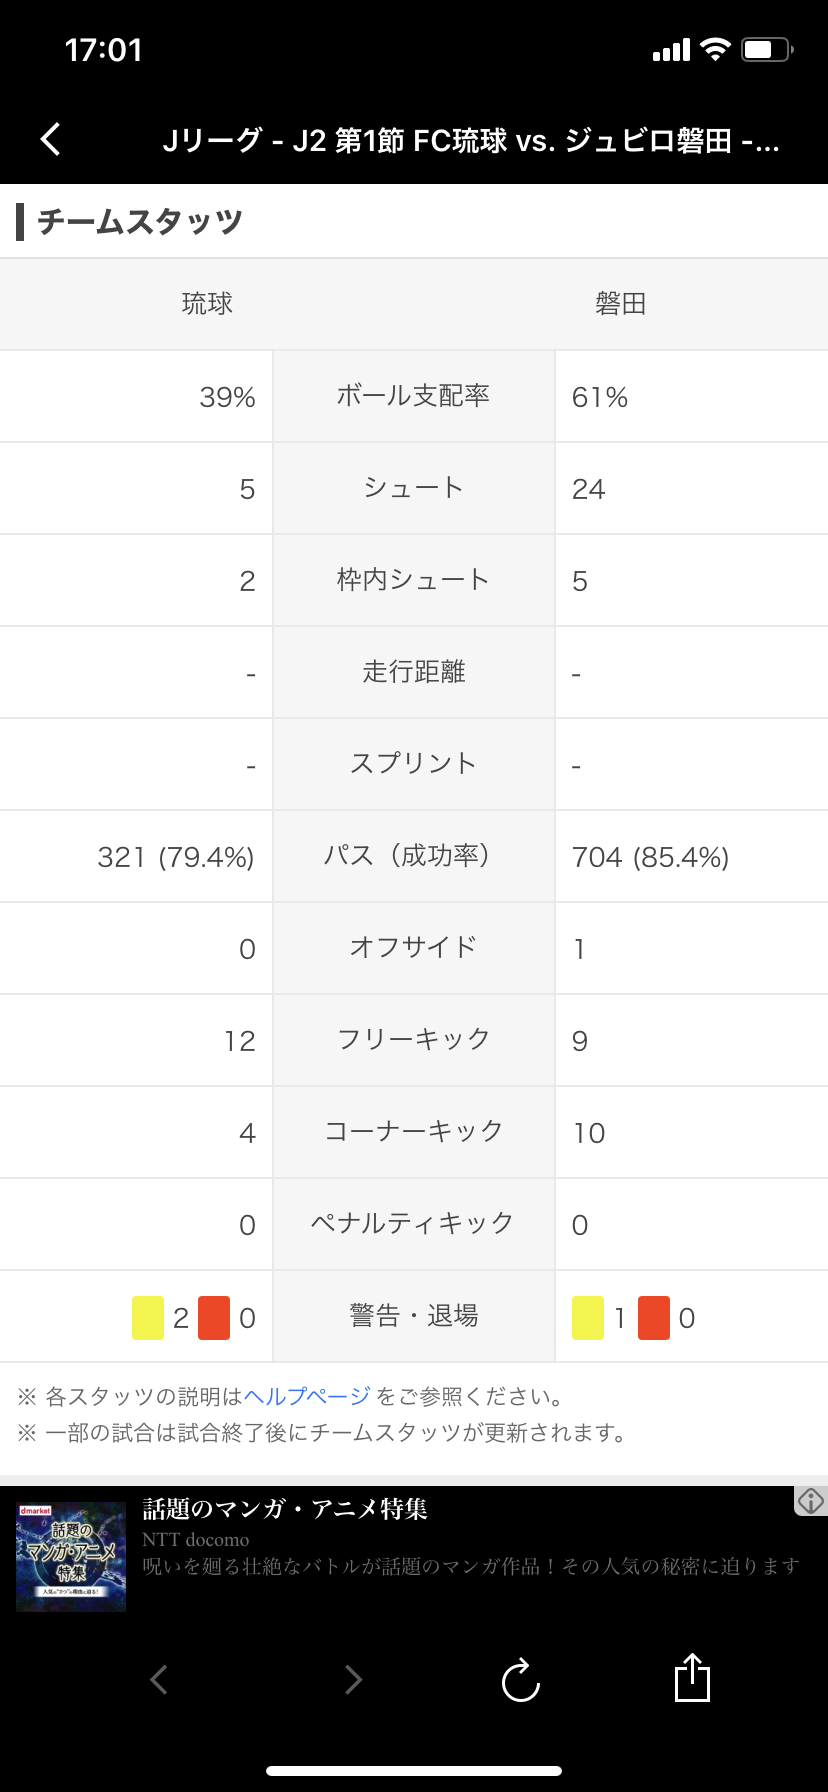This screenshot has height=1792, width=828.
Task: Tap the browser forward navigation chevron
Action: click(352, 1680)
